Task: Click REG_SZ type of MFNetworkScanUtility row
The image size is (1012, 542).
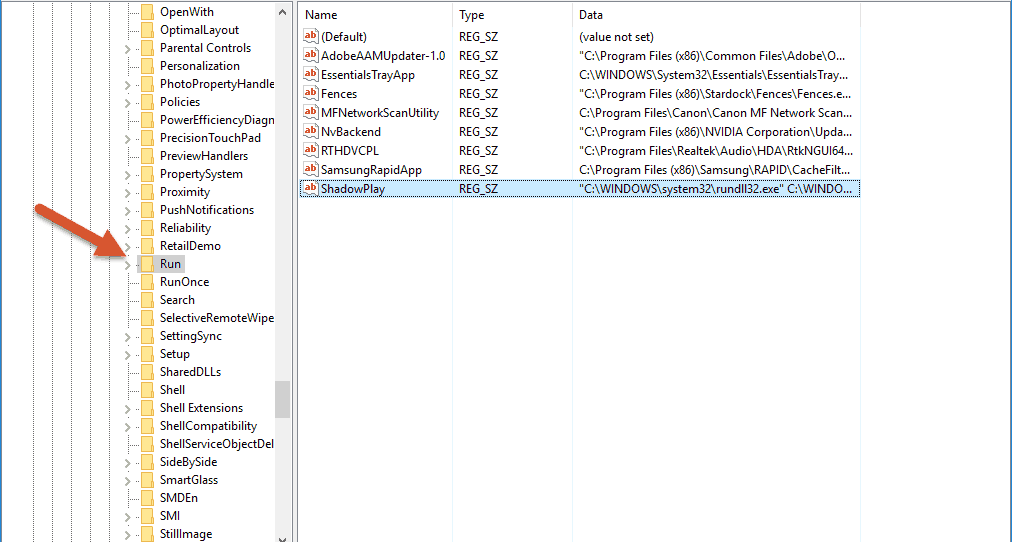Action: [x=478, y=113]
